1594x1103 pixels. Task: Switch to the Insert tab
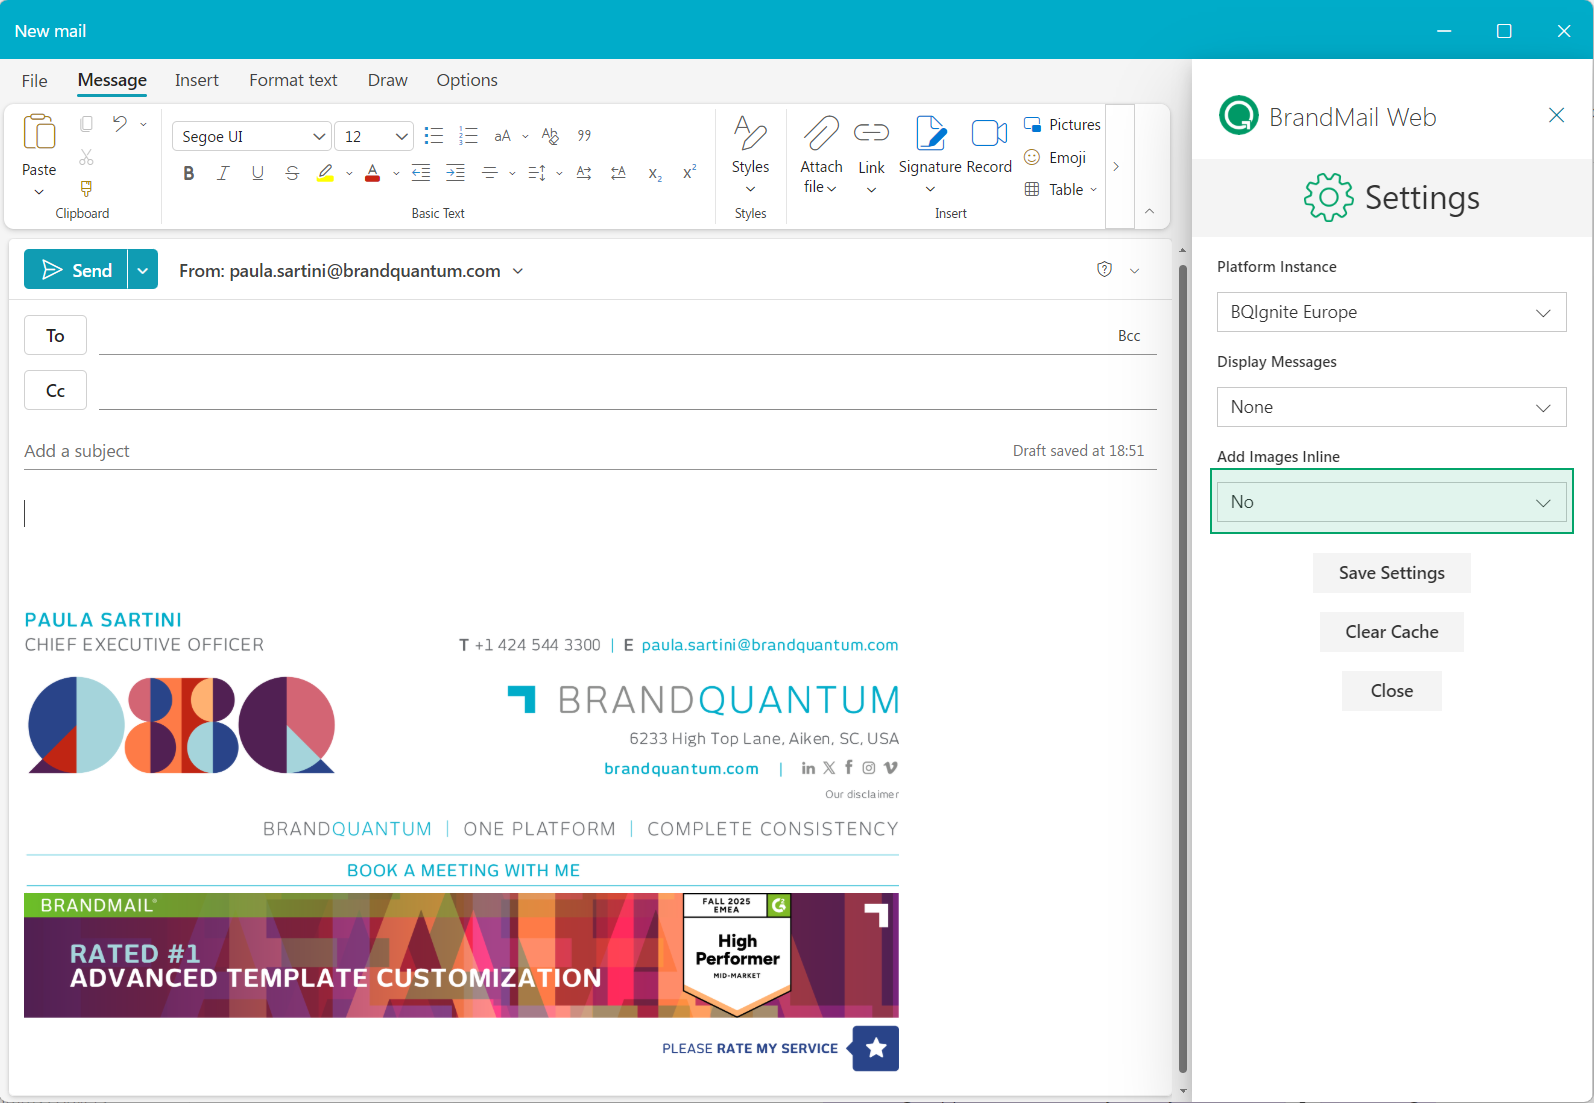tap(196, 80)
